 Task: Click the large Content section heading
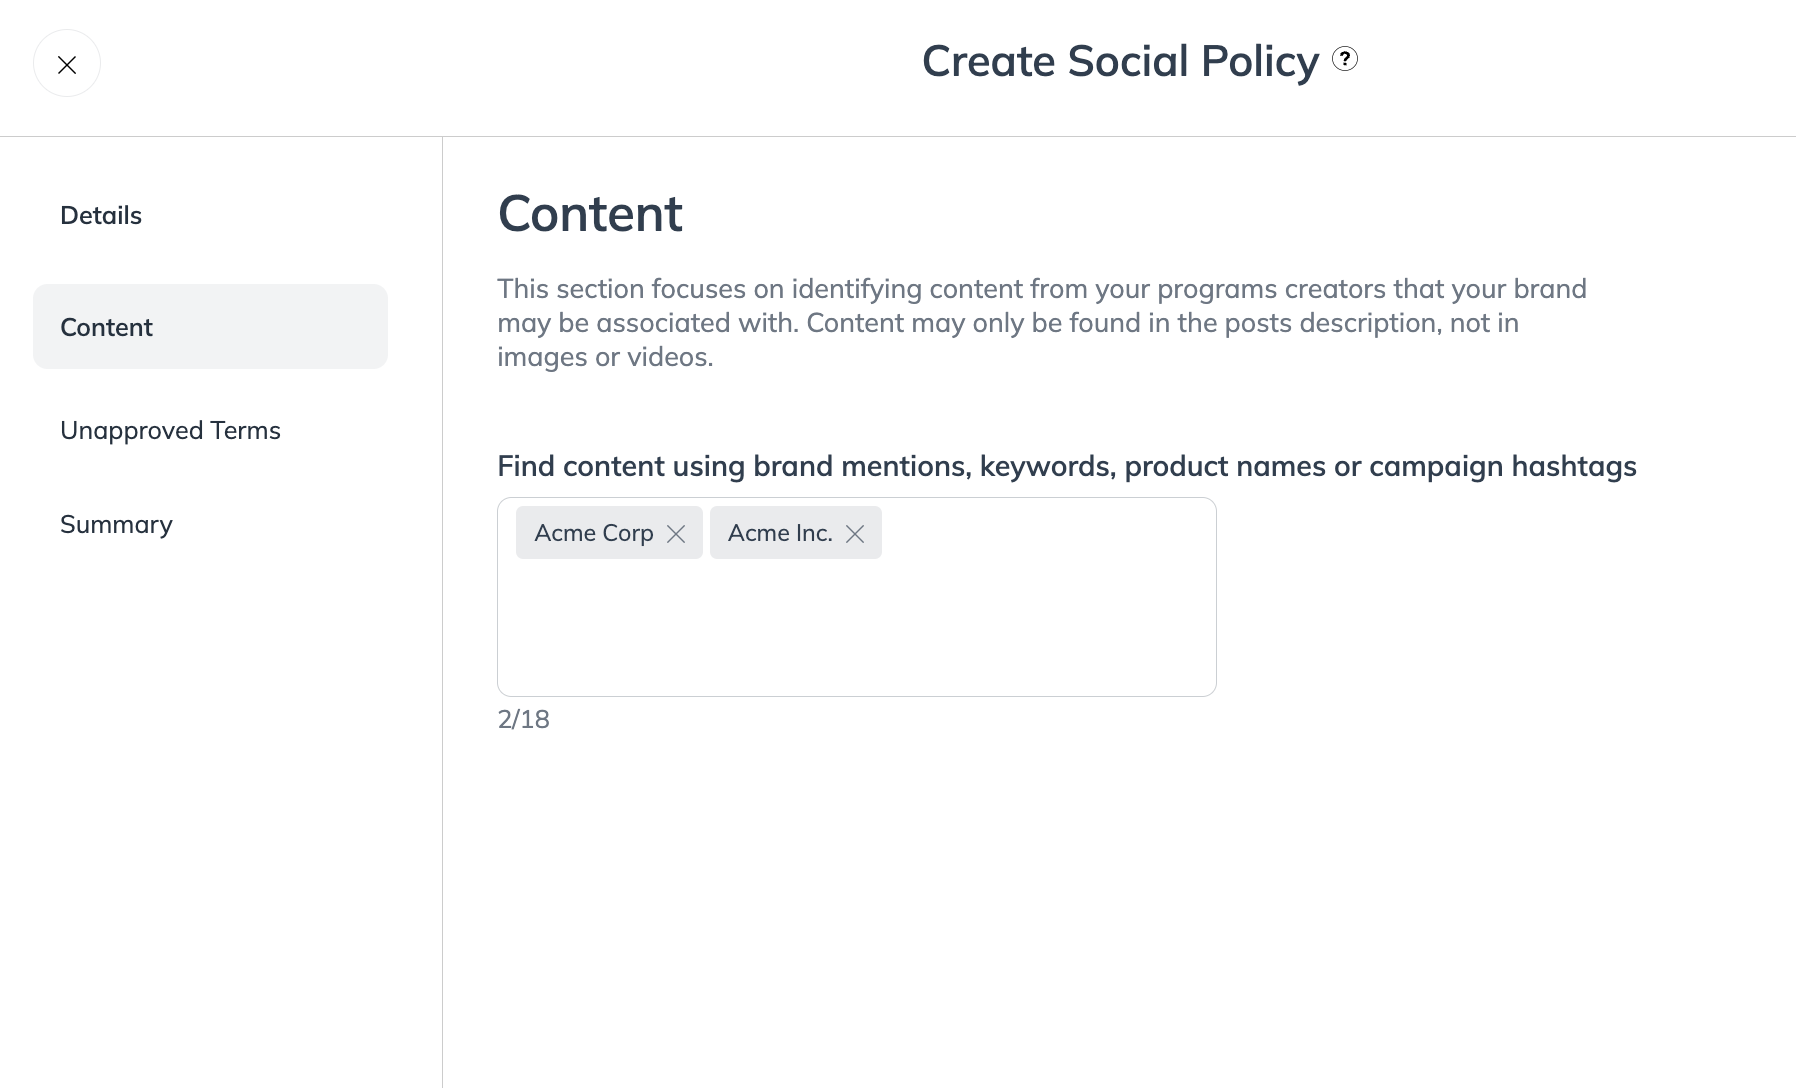(x=590, y=213)
